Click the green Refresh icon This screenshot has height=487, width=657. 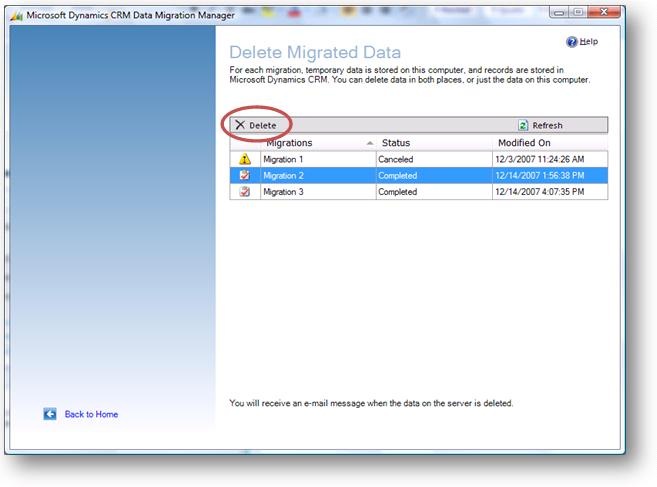point(522,125)
